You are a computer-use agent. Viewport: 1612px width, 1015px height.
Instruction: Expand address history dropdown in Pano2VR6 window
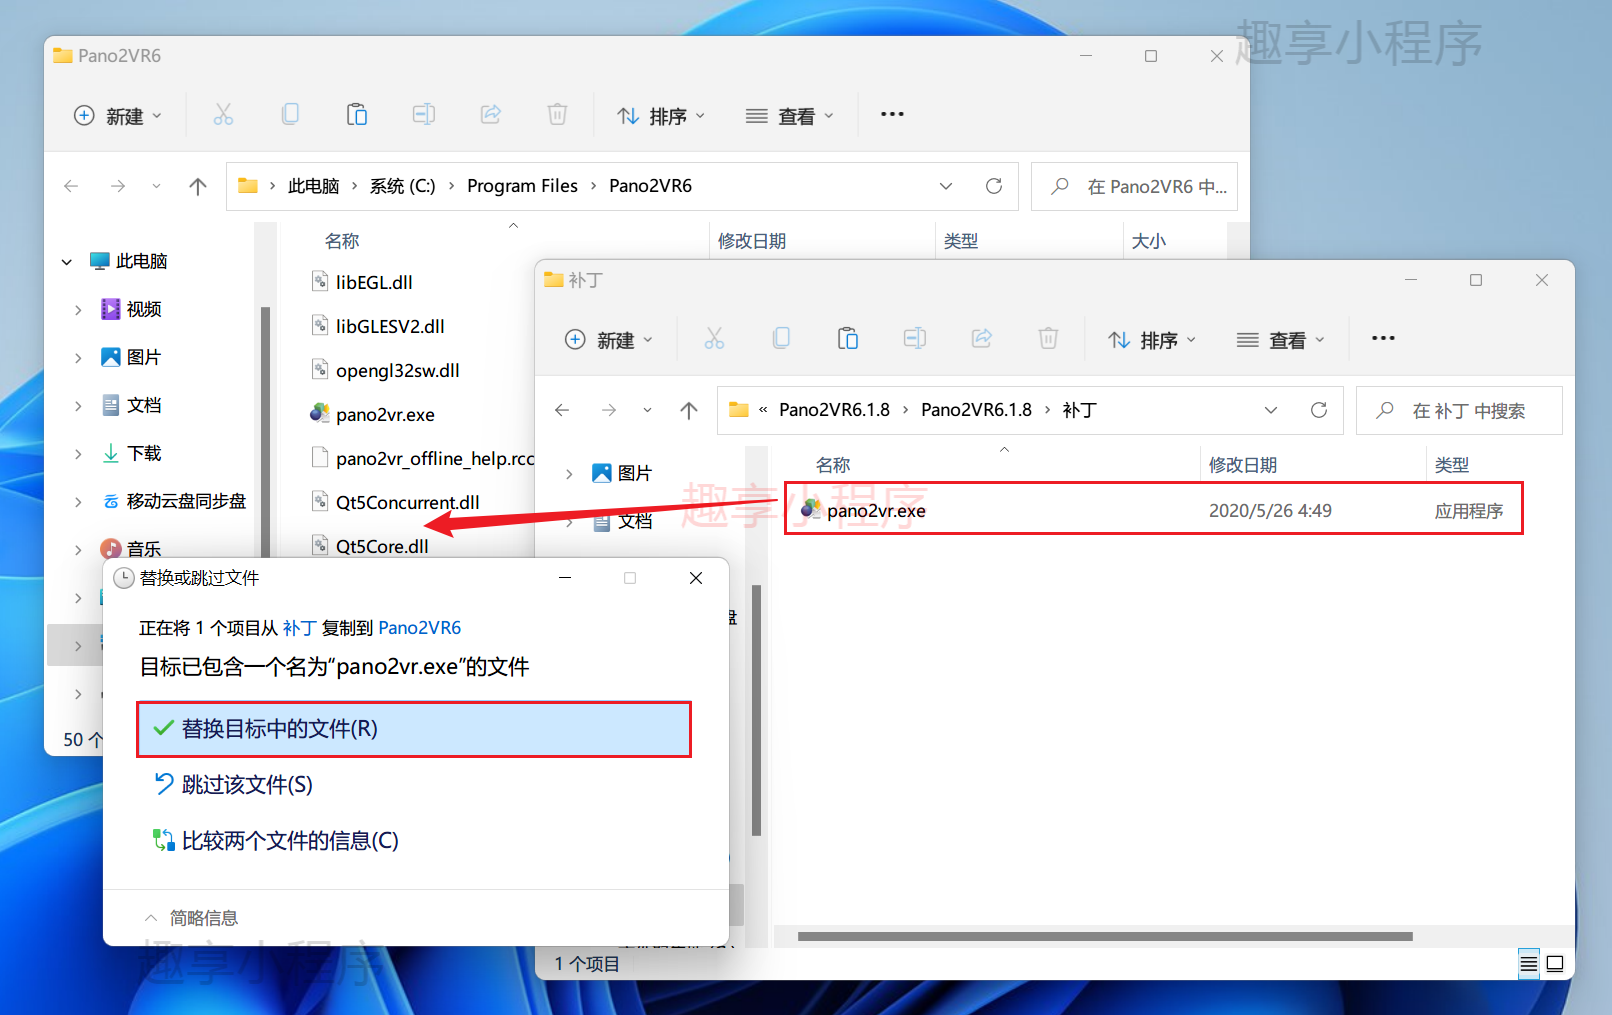pyautogui.click(x=946, y=186)
